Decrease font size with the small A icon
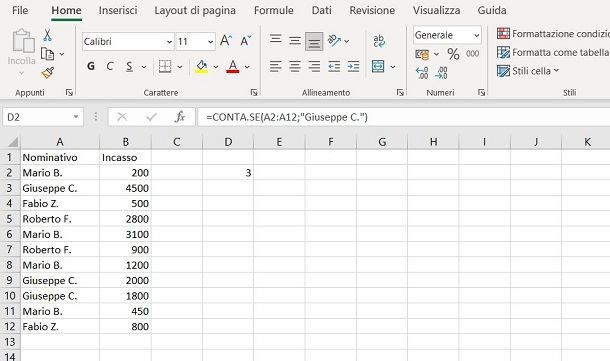 tap(245, 40)
